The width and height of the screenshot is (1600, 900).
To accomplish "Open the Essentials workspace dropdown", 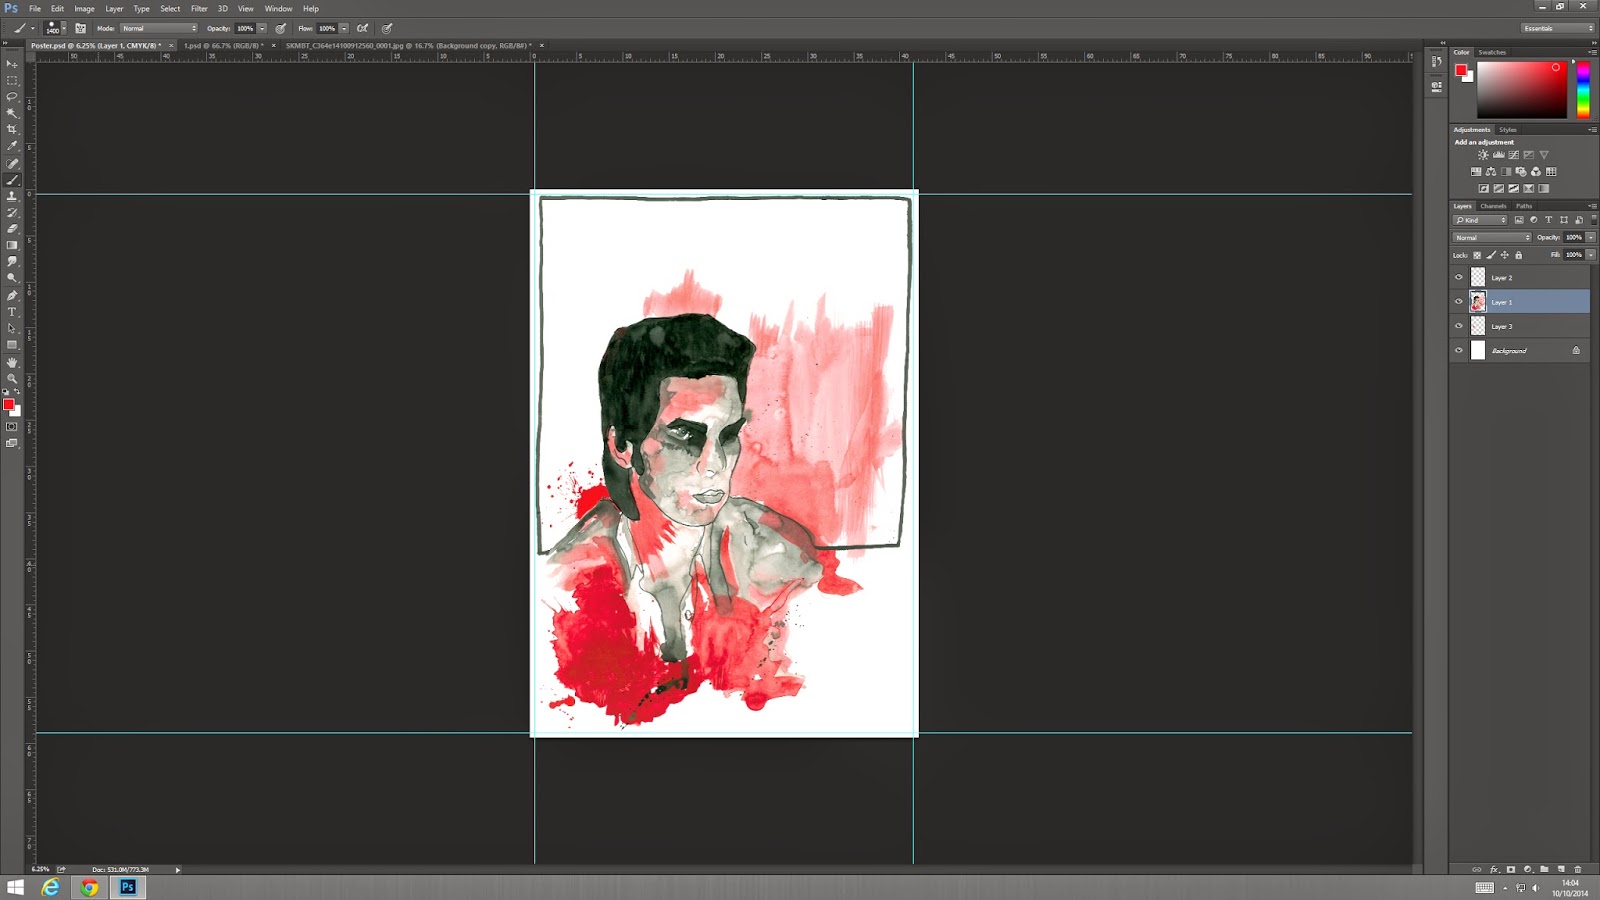I will pos(1557,28).
